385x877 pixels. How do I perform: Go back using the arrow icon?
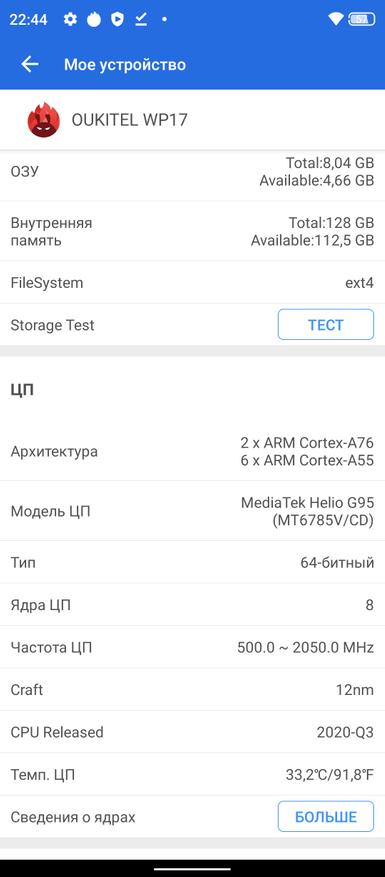pos(30,64)
